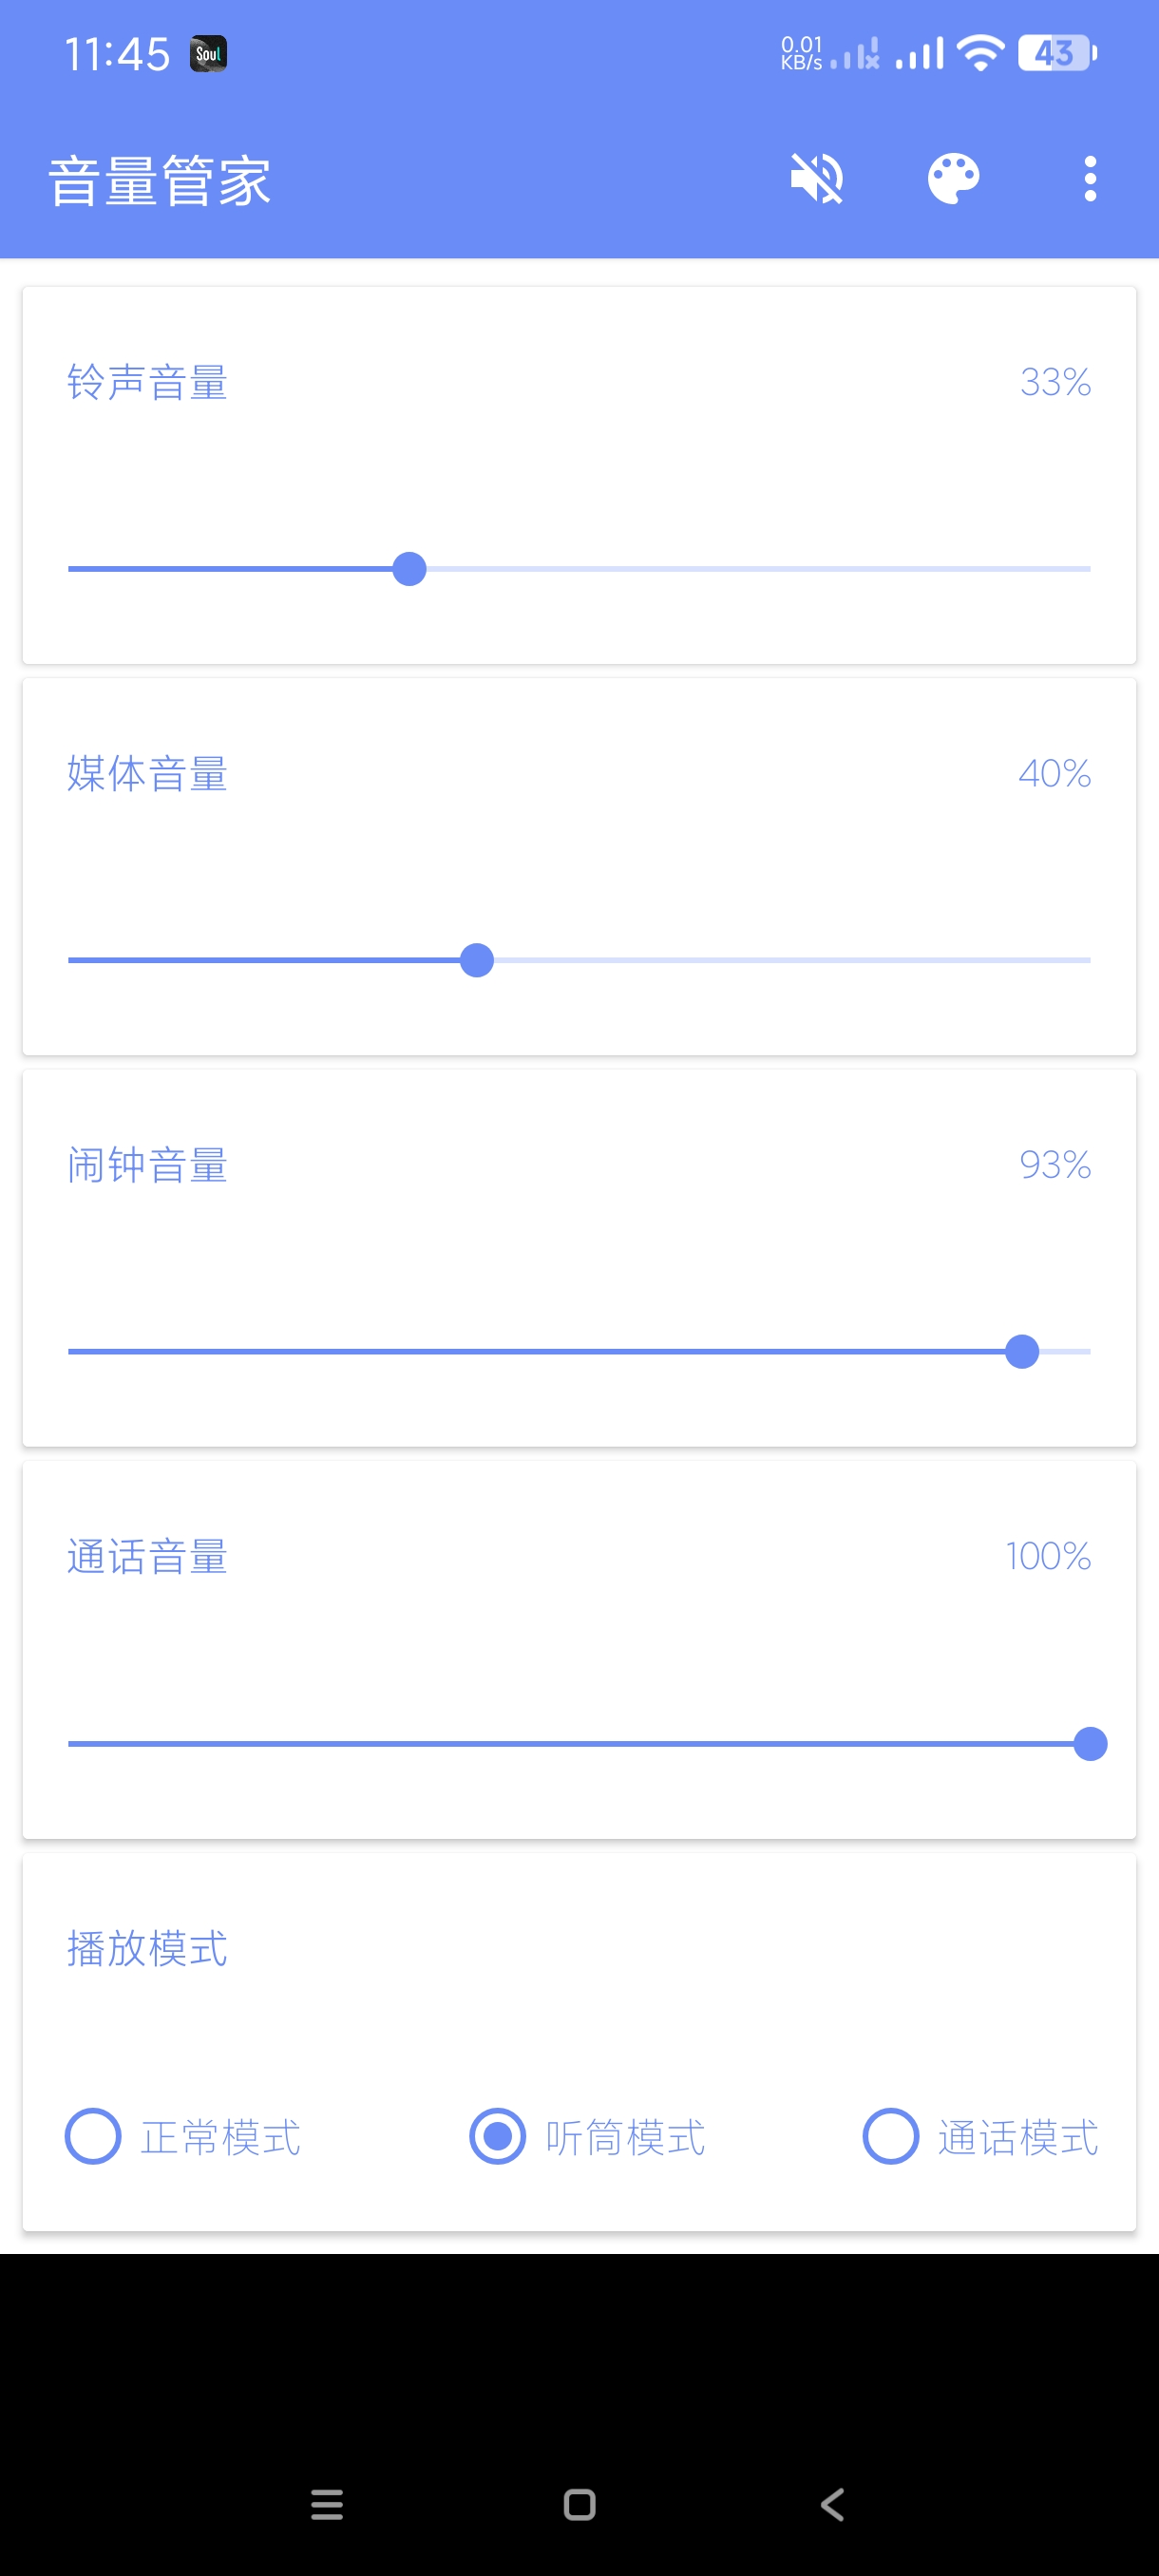Tap the 音量管家 app title
The image size is (1159, 2576).
(x=160, y=181)
